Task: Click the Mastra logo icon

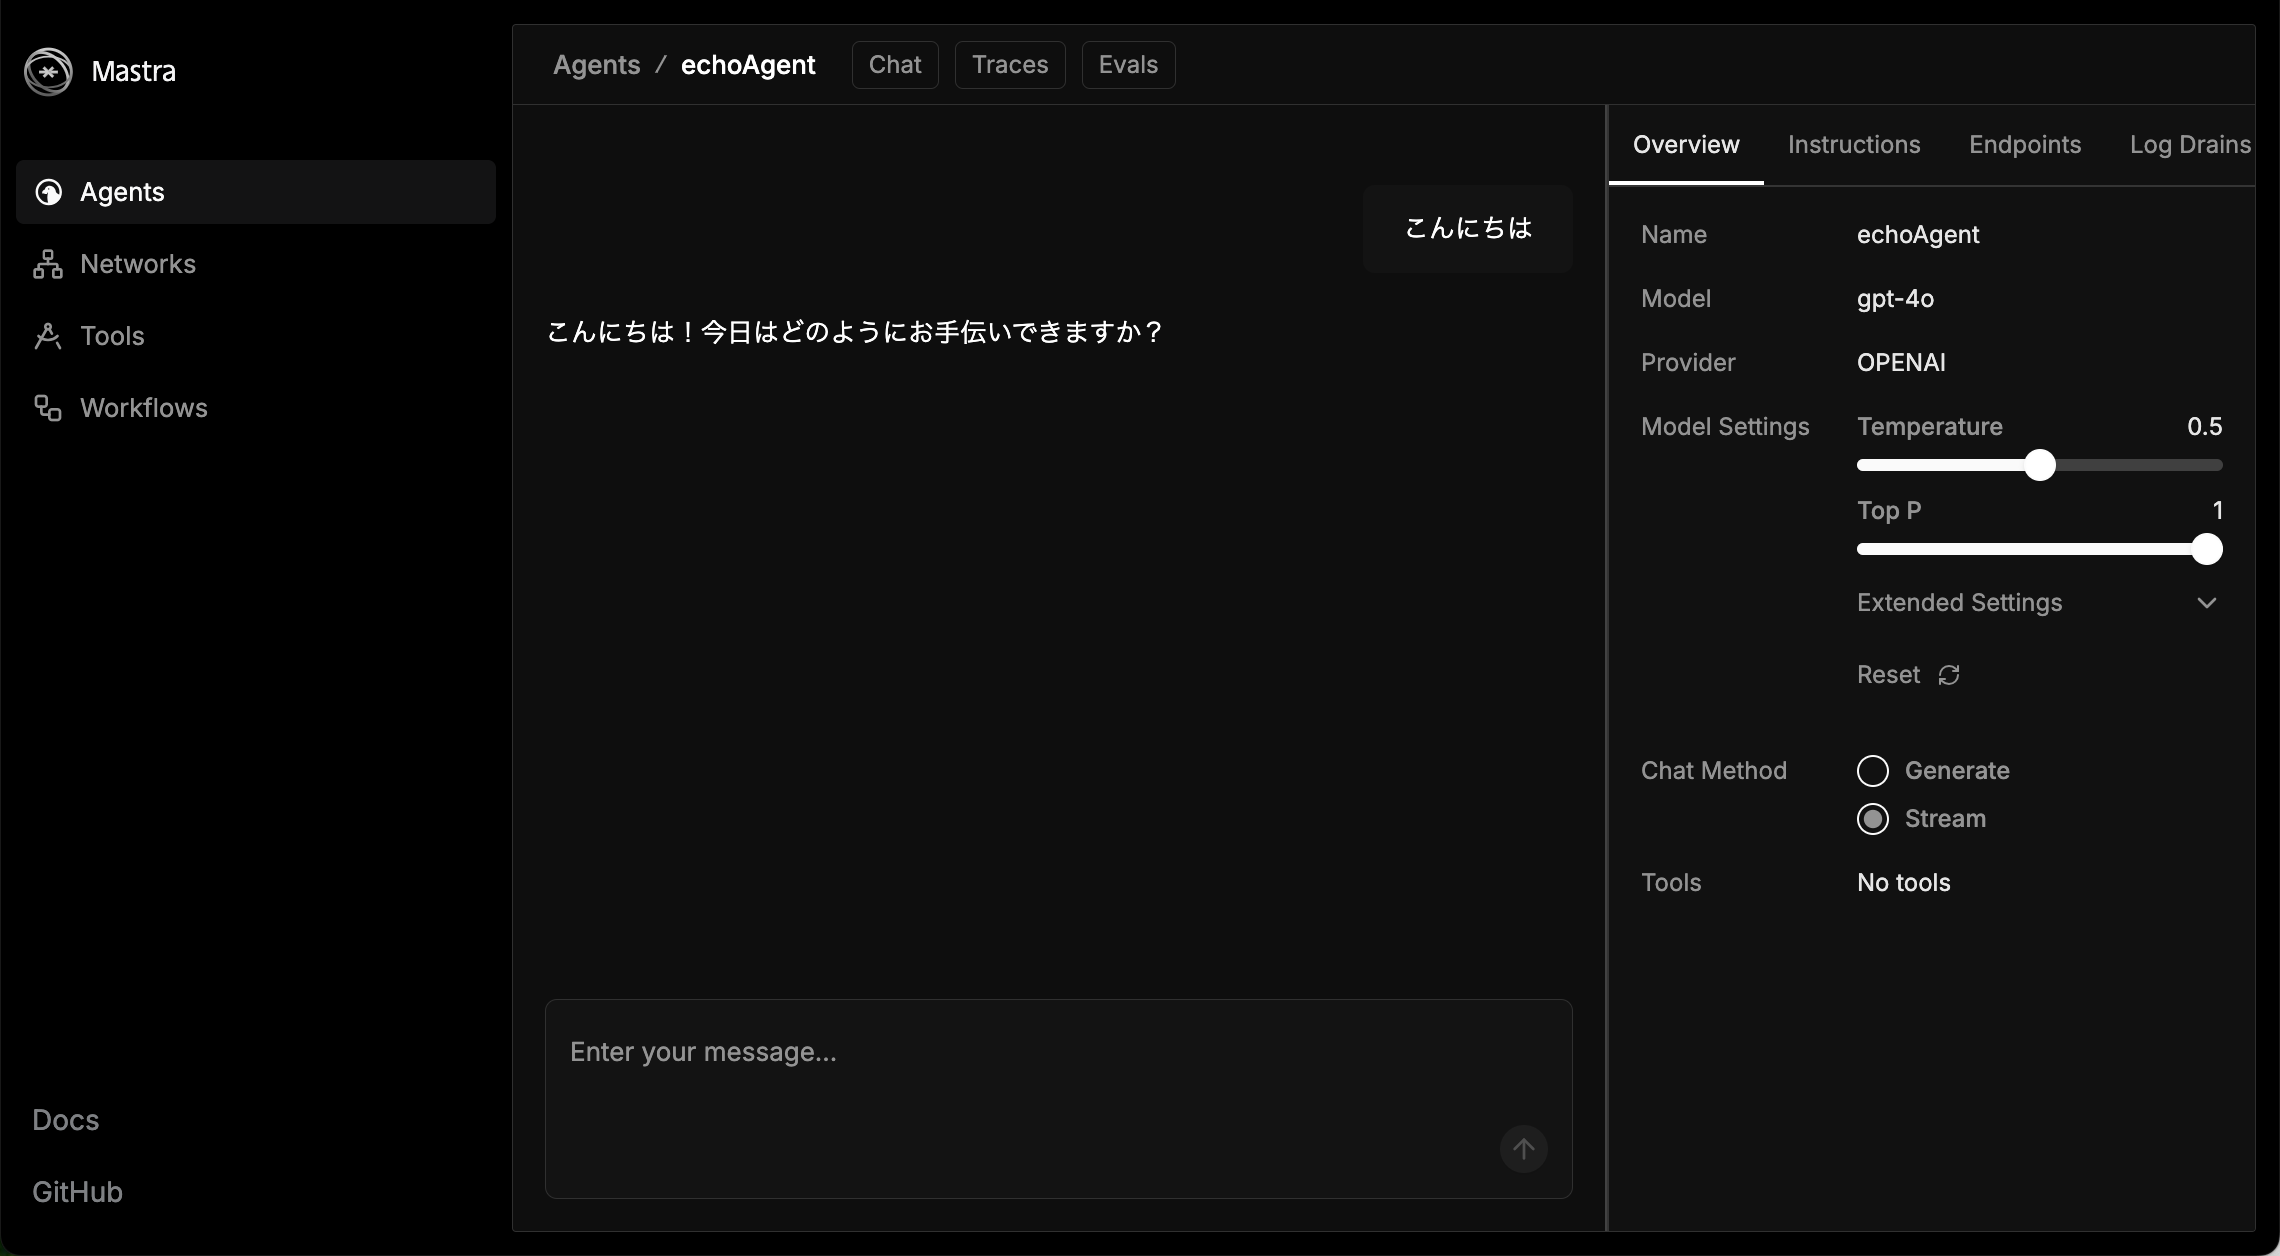Action: tap(48, 72)
